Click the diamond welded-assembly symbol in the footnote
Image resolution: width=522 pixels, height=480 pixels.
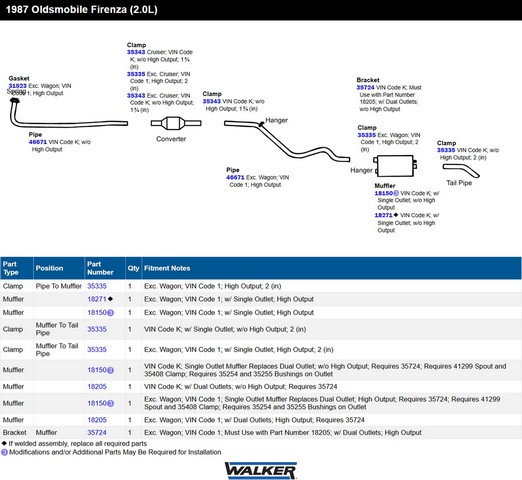(x=4, y=443)
